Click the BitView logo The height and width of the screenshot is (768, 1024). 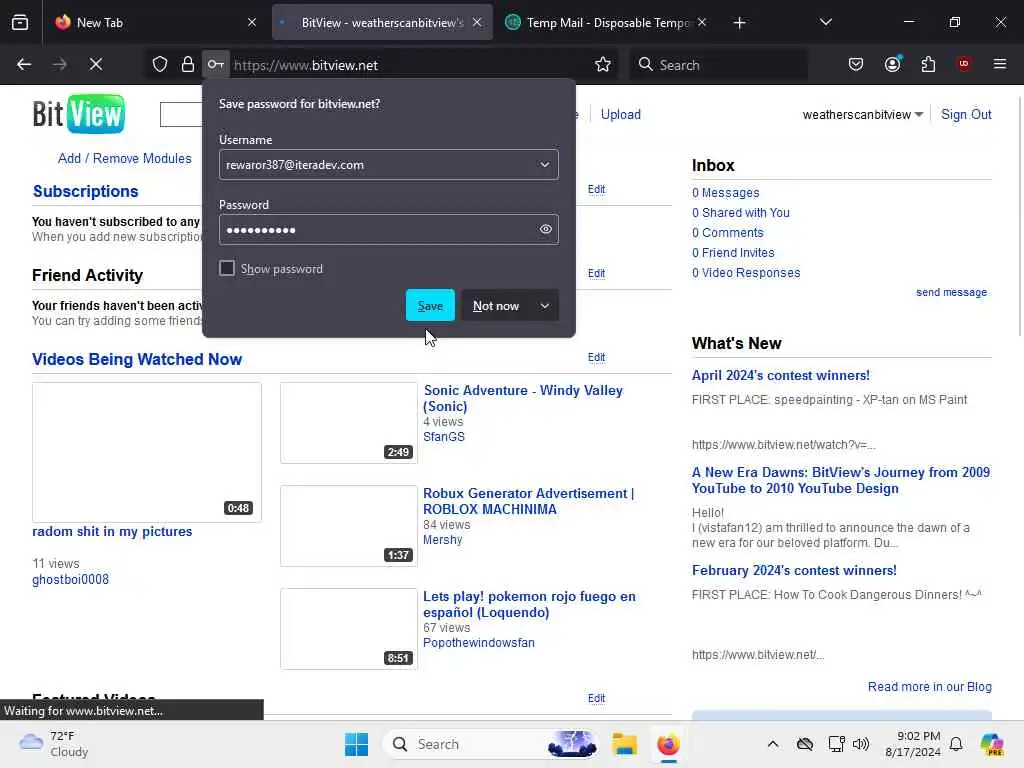79,114
